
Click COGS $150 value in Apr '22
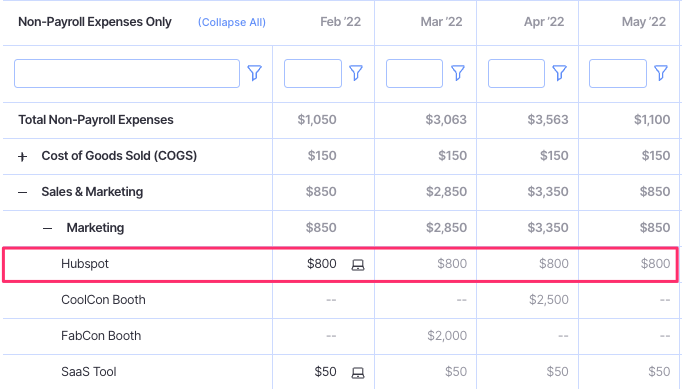[555, 156]
